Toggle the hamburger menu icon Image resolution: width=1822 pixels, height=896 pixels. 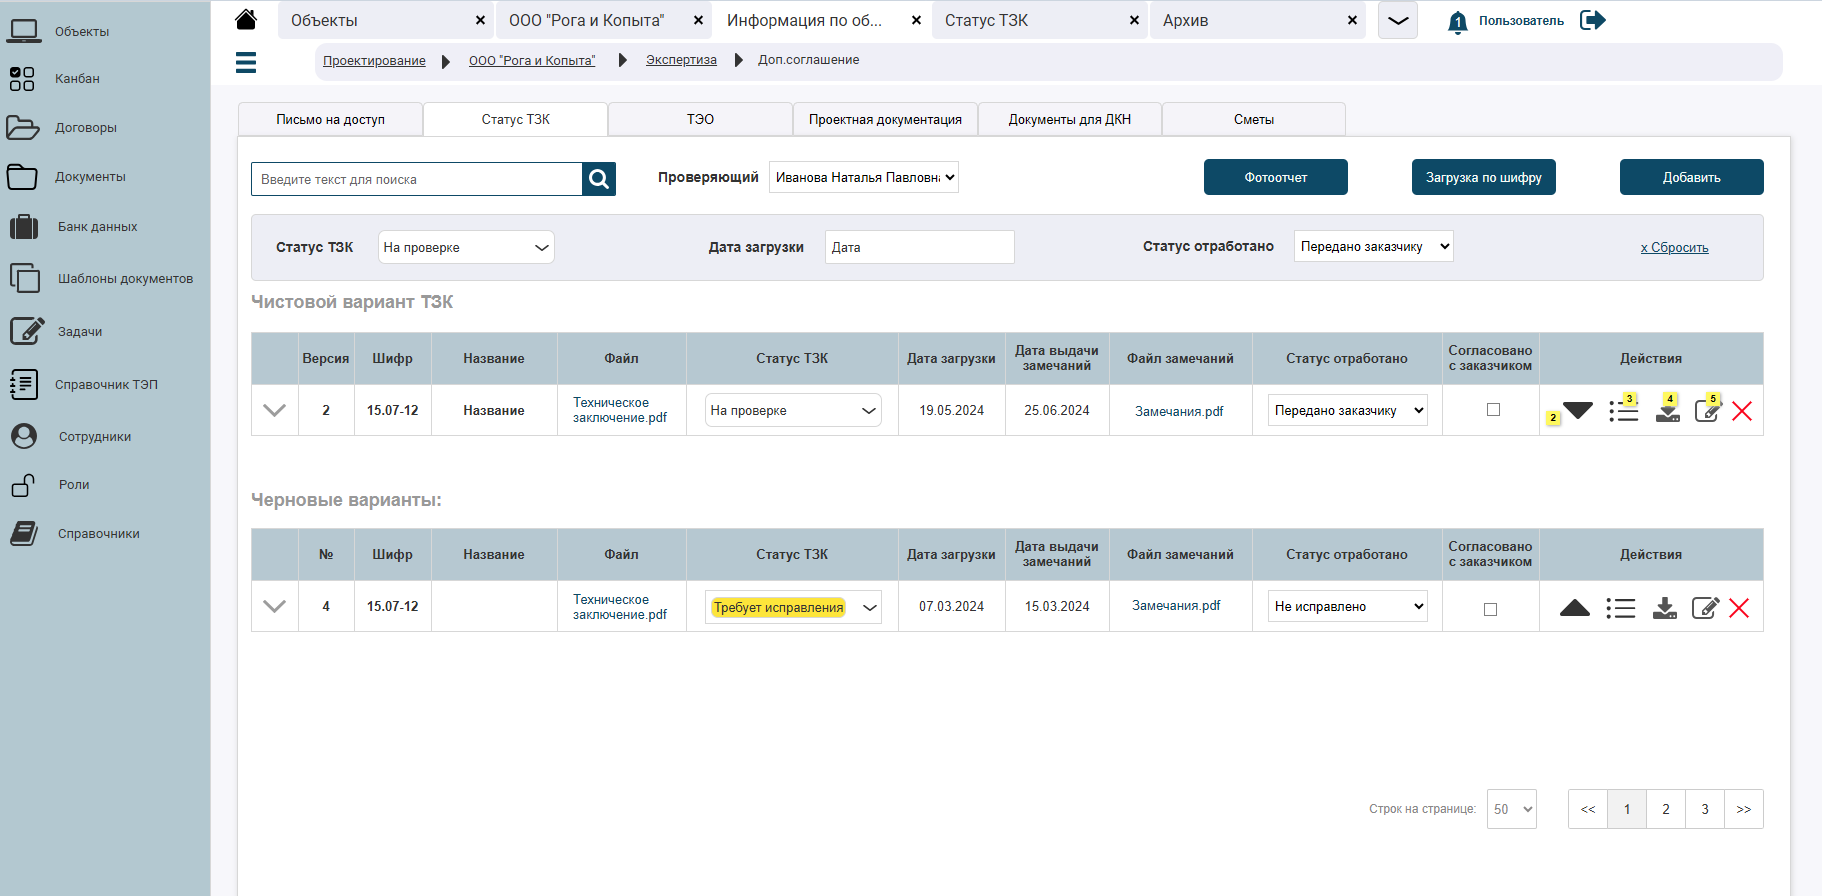coord(246,63)
